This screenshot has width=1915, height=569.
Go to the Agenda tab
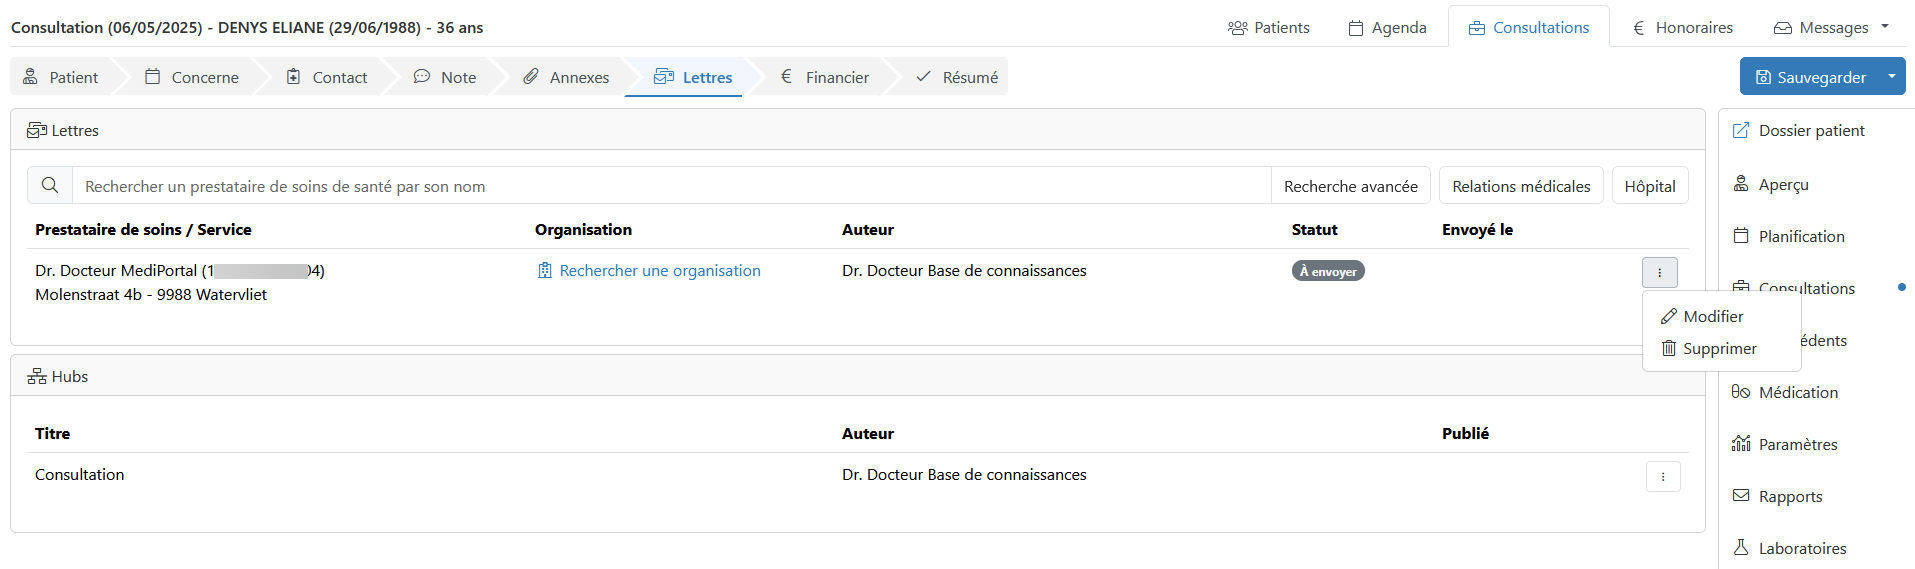(x=1387, y=27)
